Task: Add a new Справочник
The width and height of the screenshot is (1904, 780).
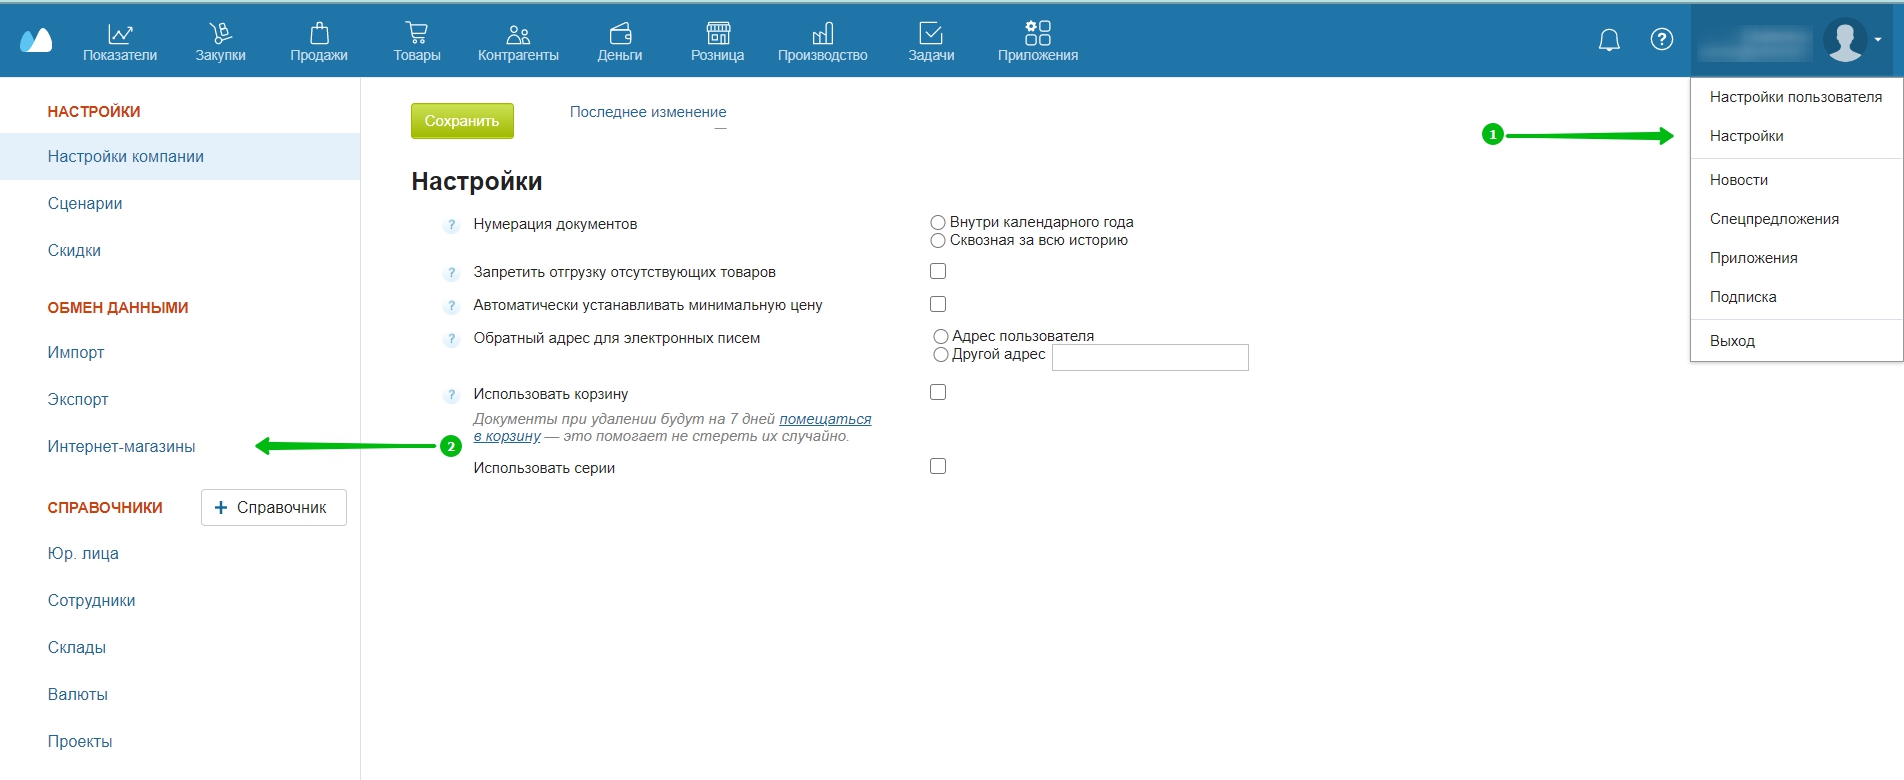Action: [273, 507]
